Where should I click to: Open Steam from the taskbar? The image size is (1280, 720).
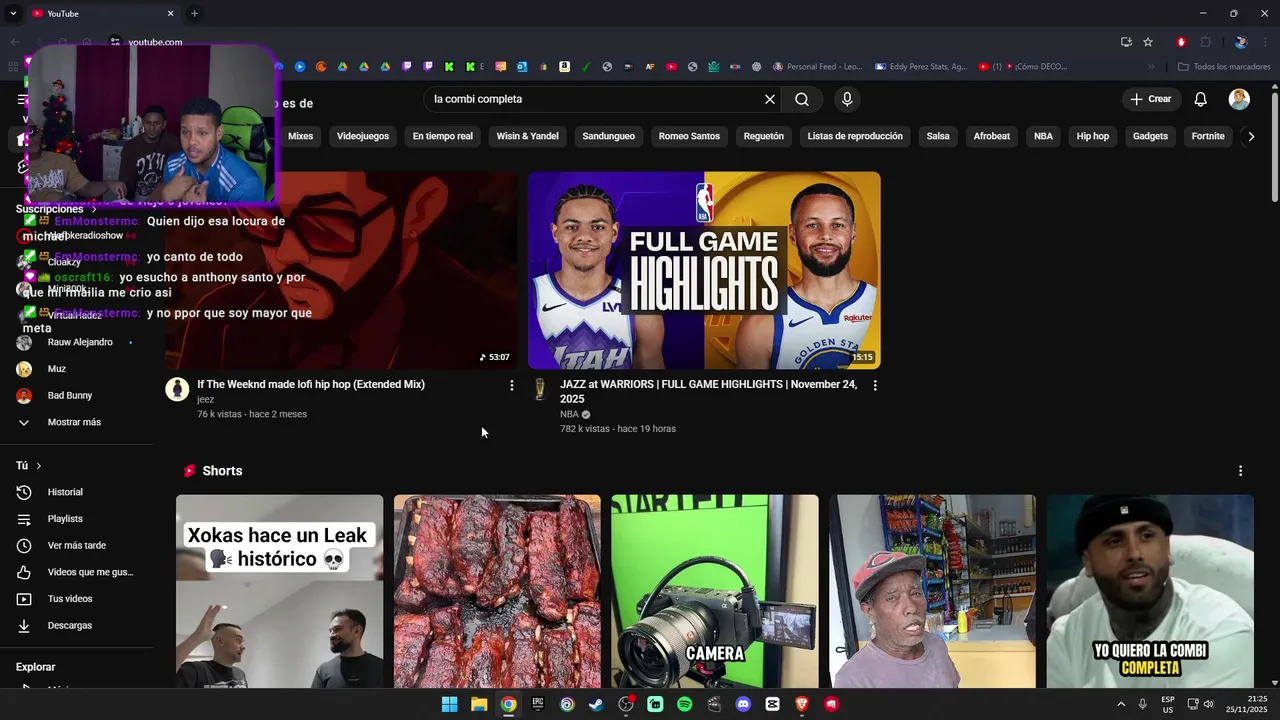(596, 704)
